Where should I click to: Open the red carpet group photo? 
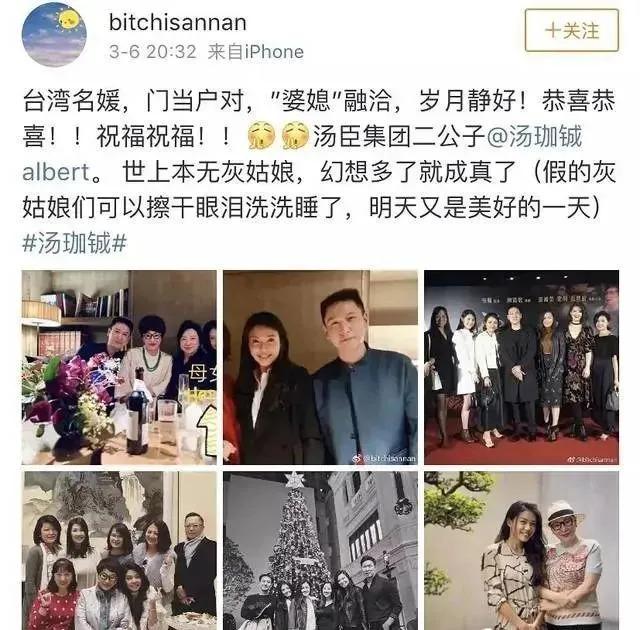tap(522, 367)
